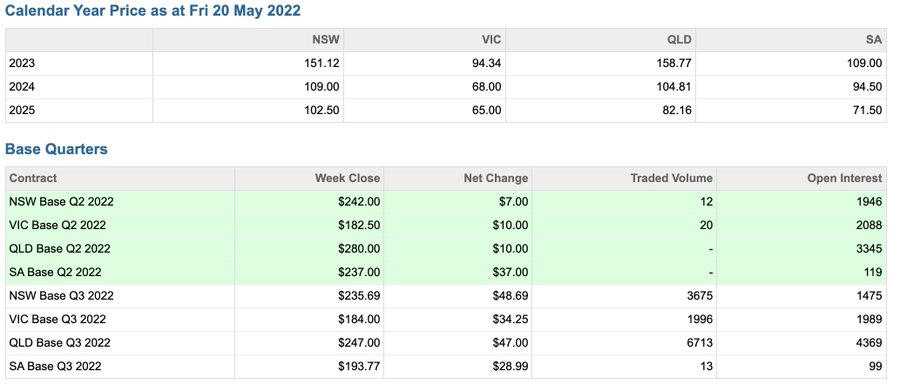900x385 pixels.
Task: Select the SA Base Q2 2022 contract
Action: pyautogui.click(x=445, y=272)
